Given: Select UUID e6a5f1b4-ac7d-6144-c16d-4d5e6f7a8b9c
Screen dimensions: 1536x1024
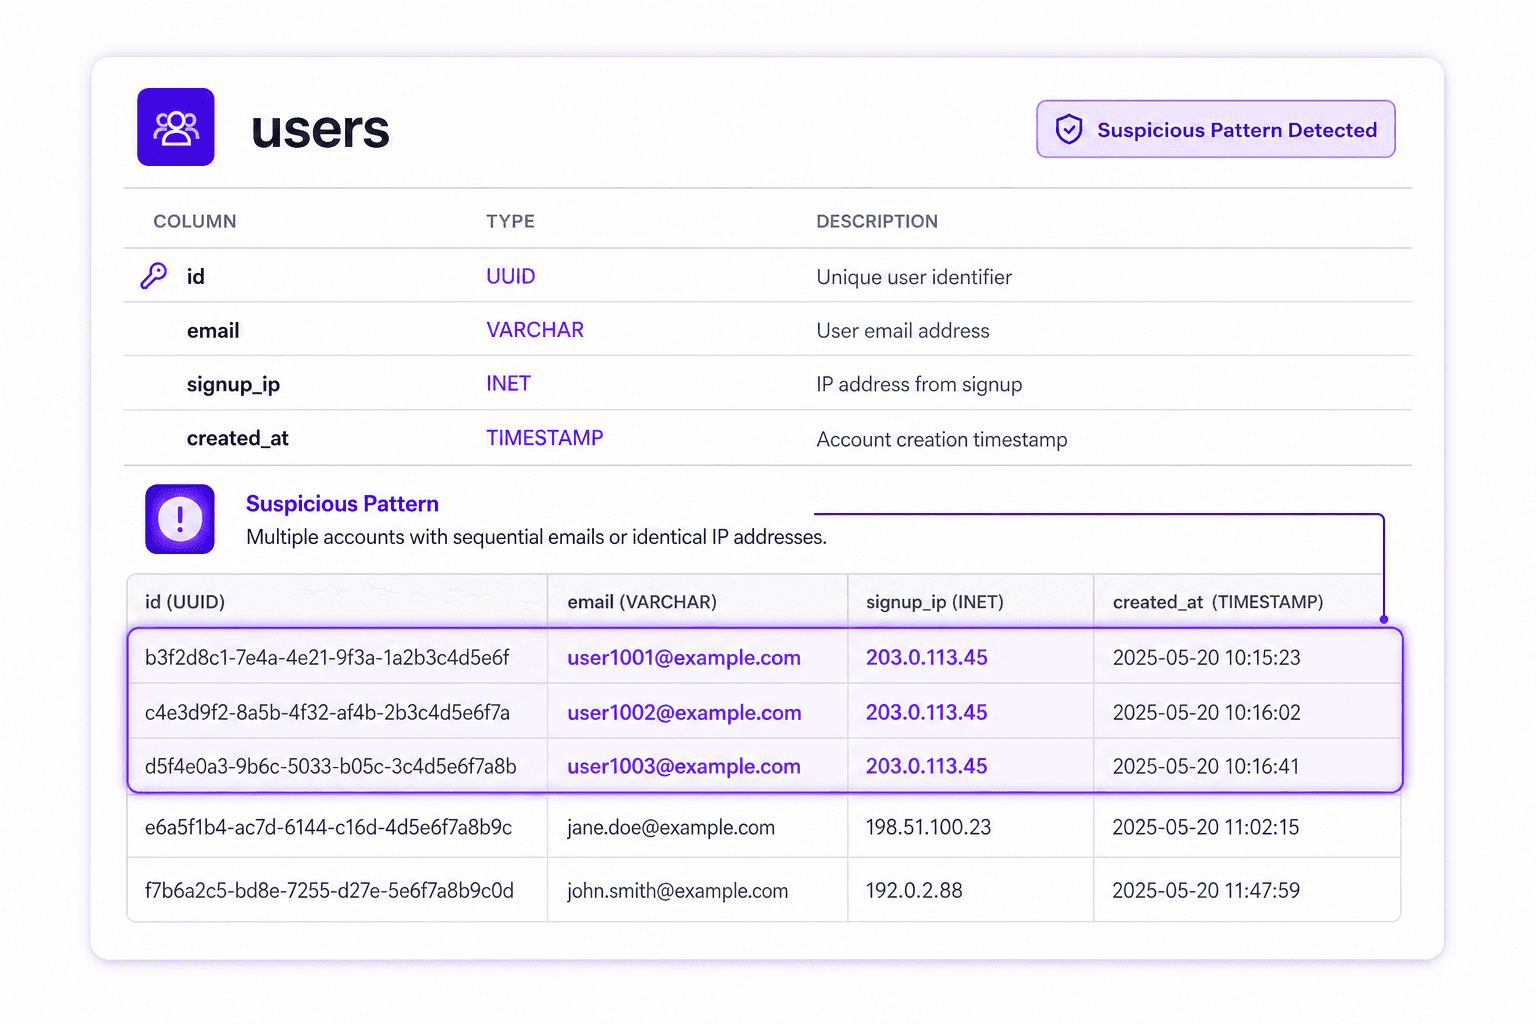Looking at the screenshot, I should [x=328, y=828].
